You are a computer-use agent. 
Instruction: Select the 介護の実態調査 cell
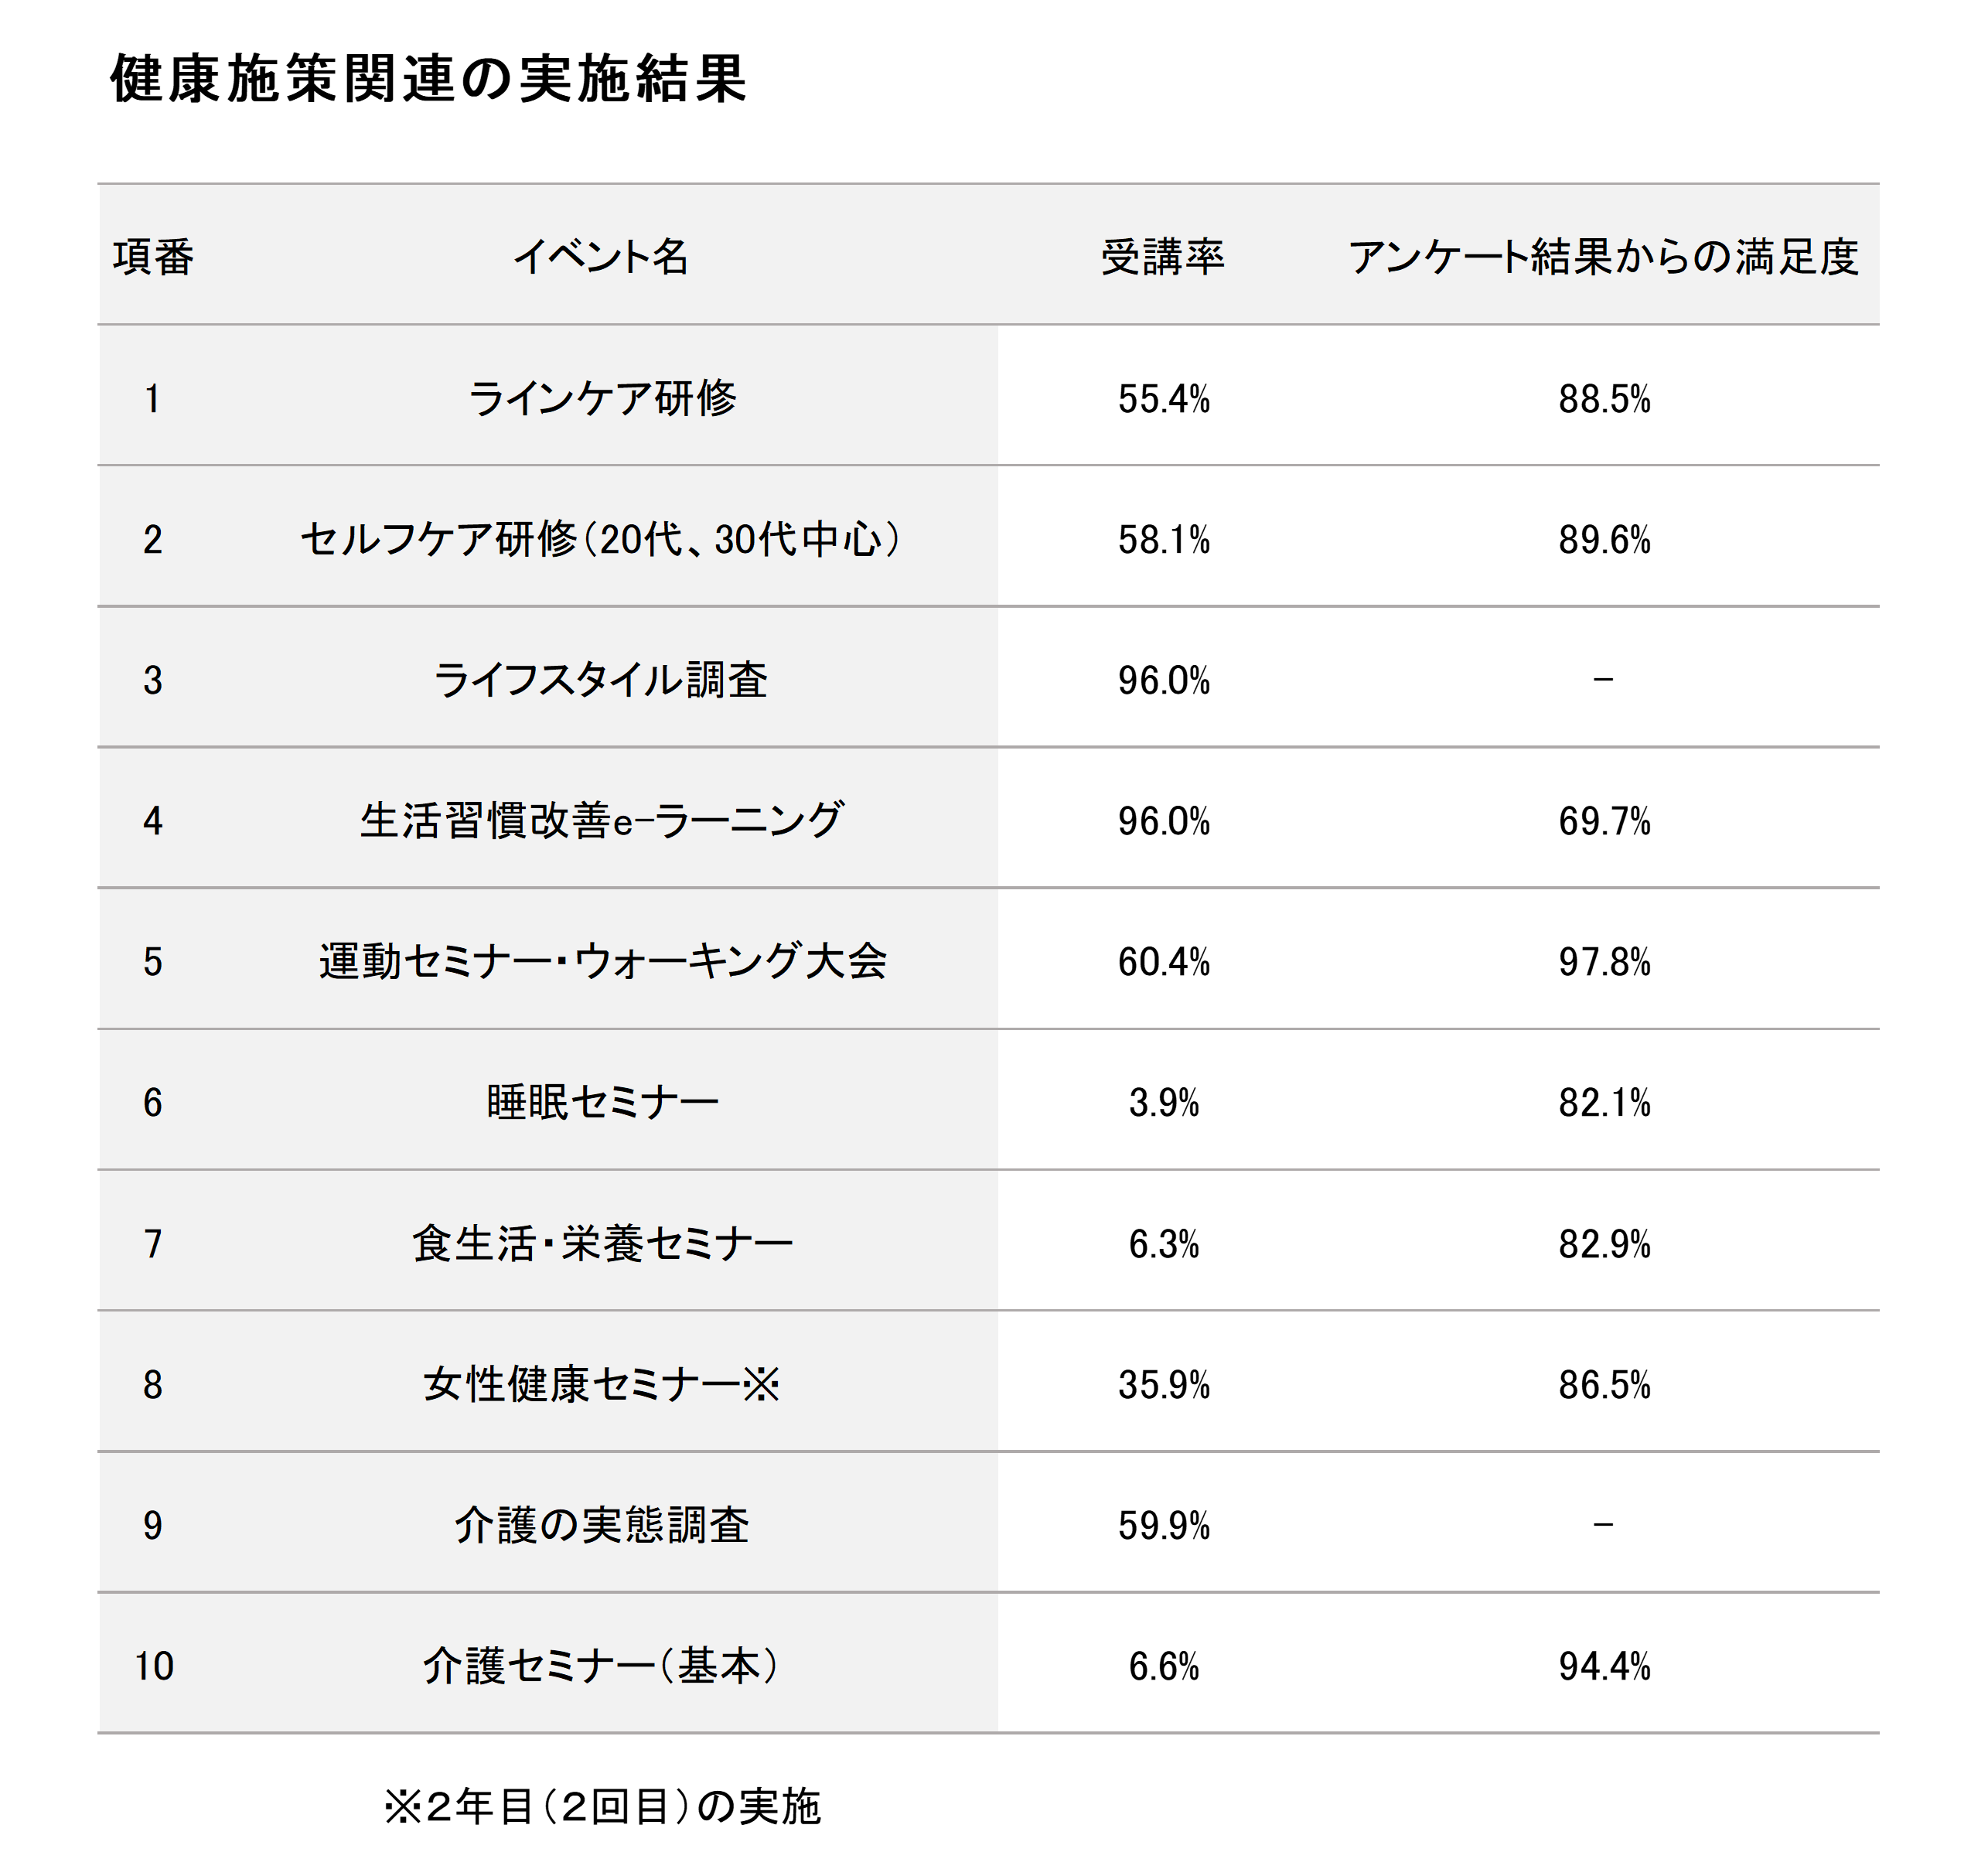(x=601, y=1526)
